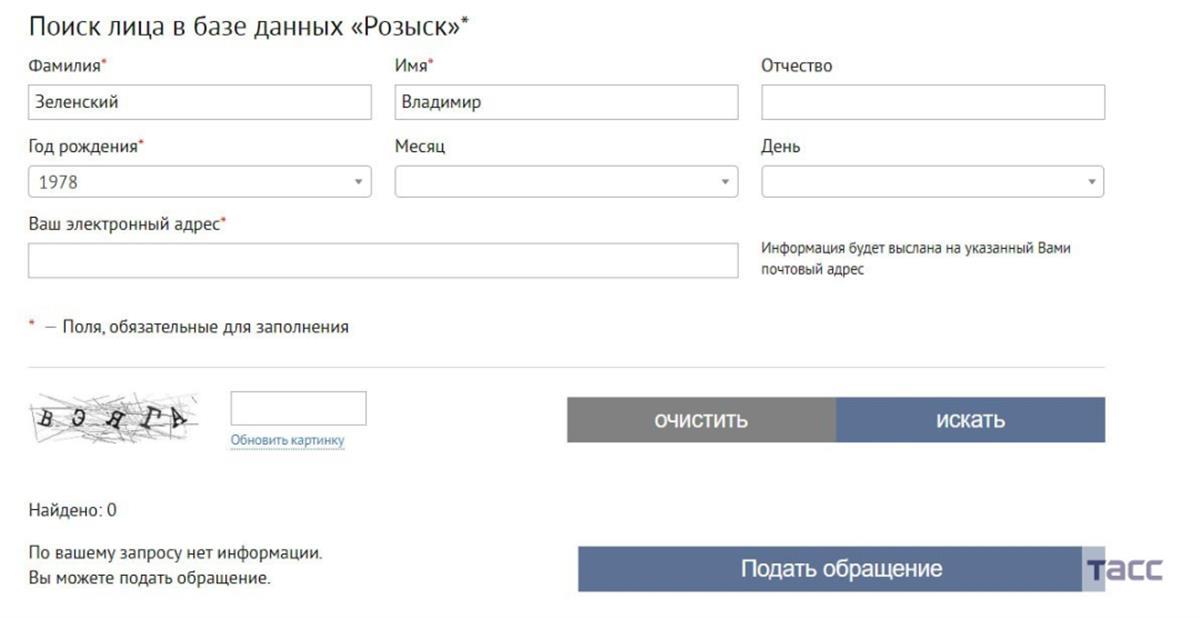This screenshot has height=618, width=1200.
Task: Click the ТАСС logo watermark
Action: 1125,570
